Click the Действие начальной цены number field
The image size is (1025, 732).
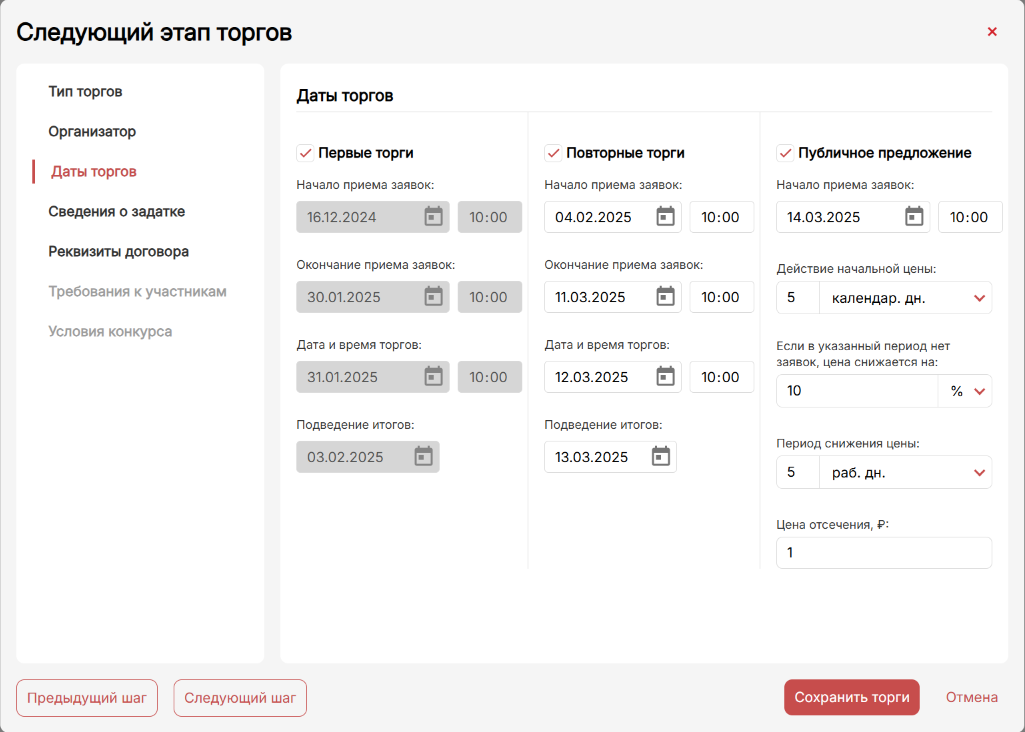click(x=798, y=298)
